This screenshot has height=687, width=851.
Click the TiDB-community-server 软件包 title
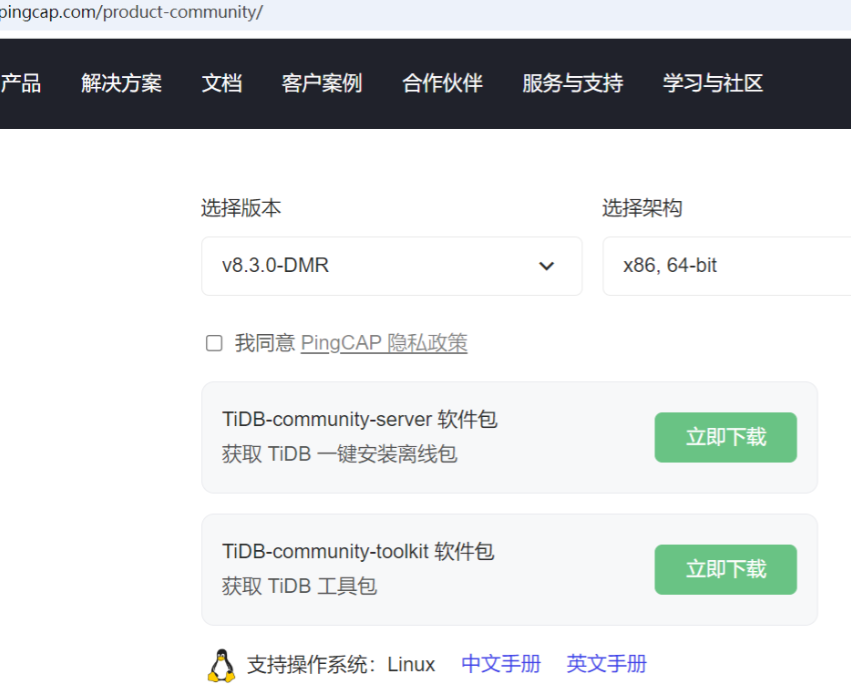click(x=359, y=420)
